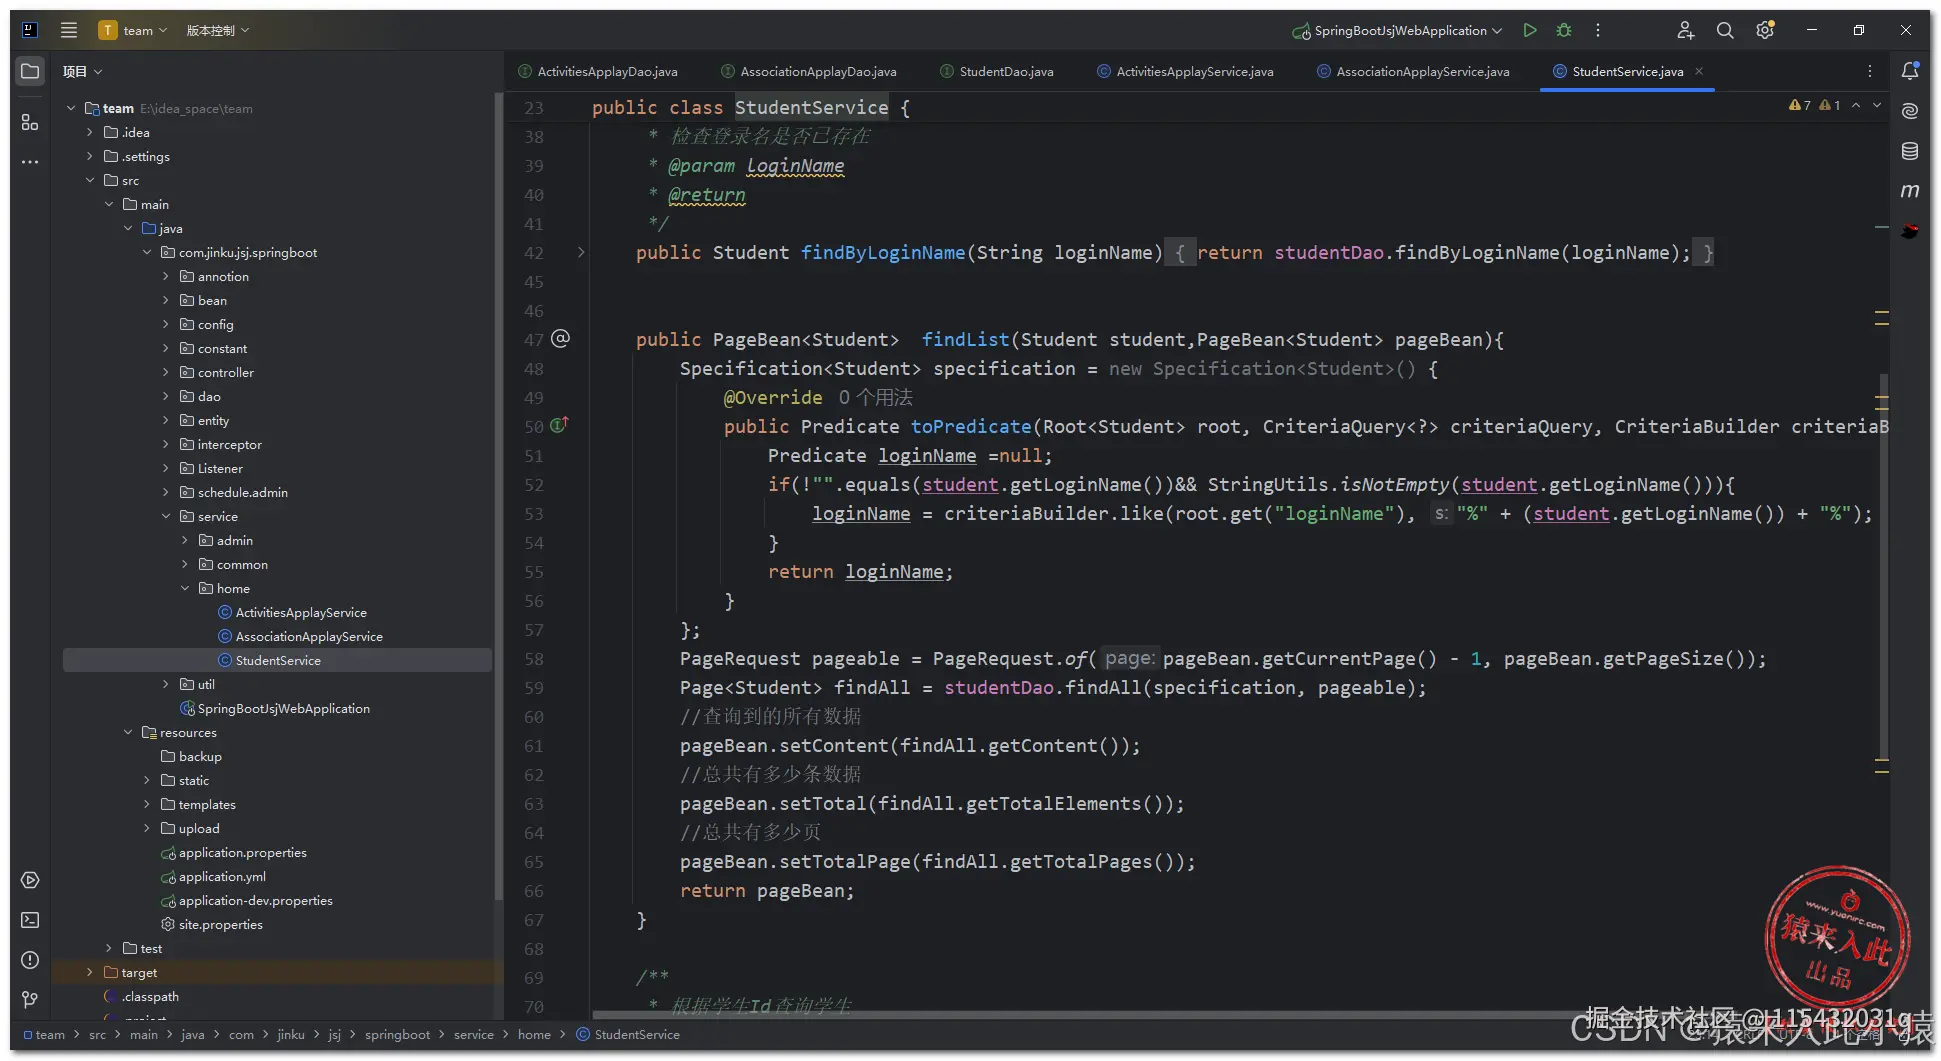Click the implements gutter icon on line 50
Screen dimensions: 1941x1061
pyautogui.click(x=559, y=425)
